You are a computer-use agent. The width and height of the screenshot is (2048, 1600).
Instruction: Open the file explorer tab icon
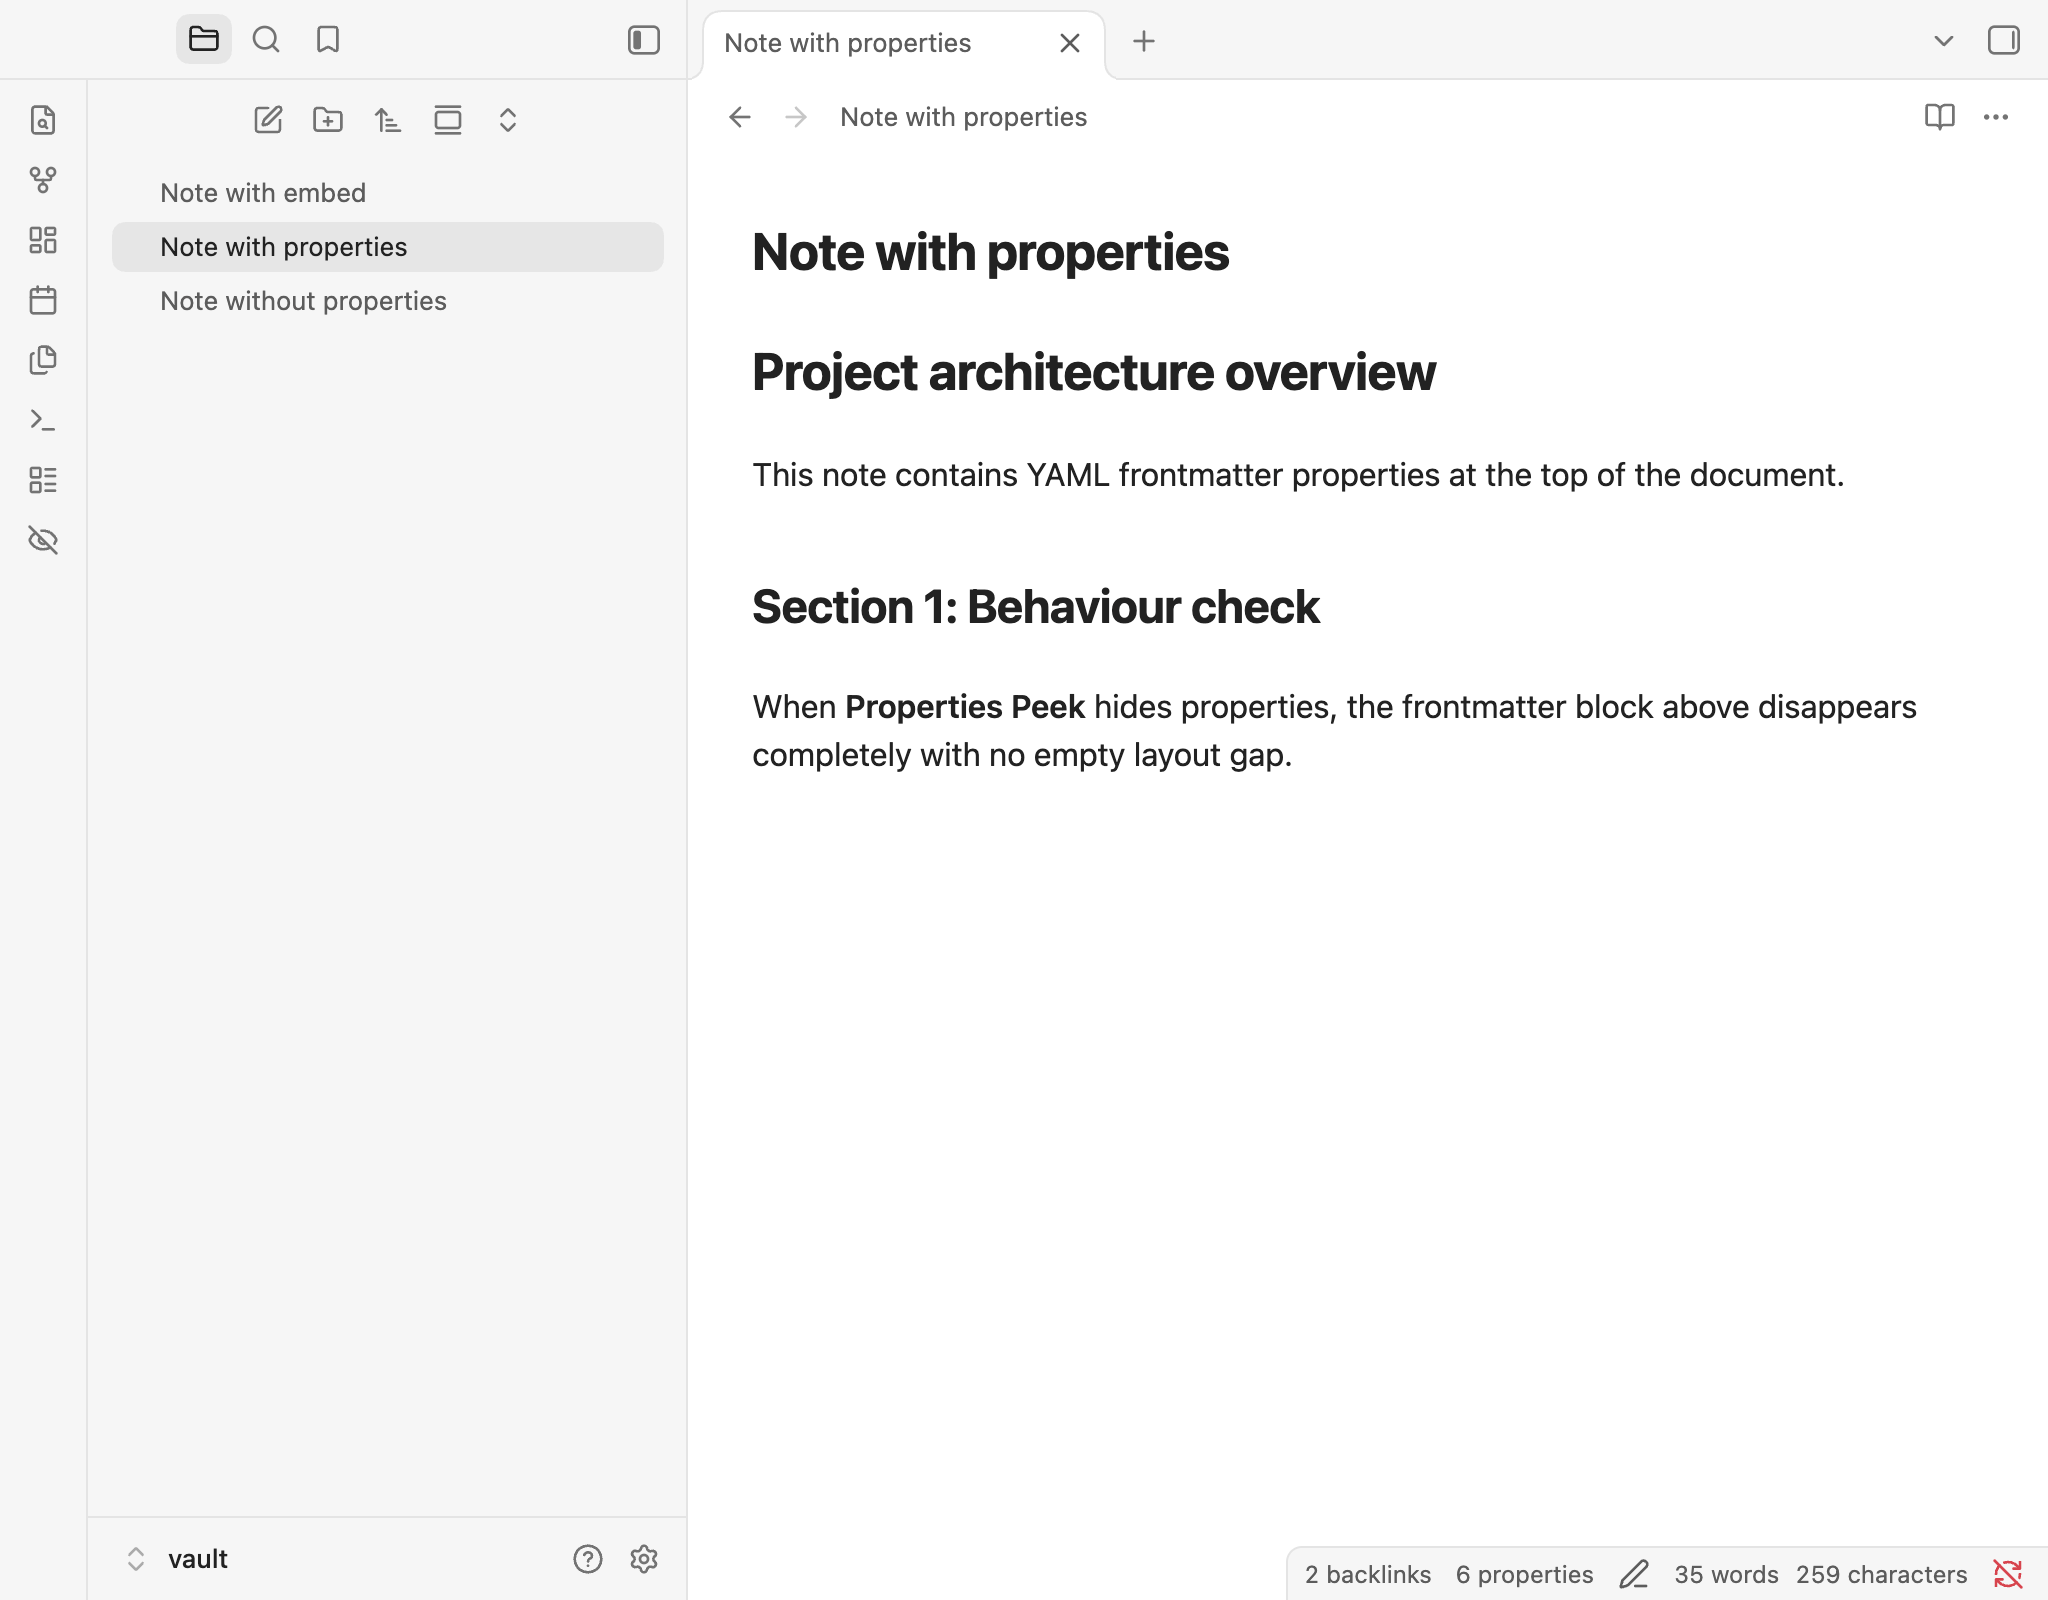(x=204, y=40)
